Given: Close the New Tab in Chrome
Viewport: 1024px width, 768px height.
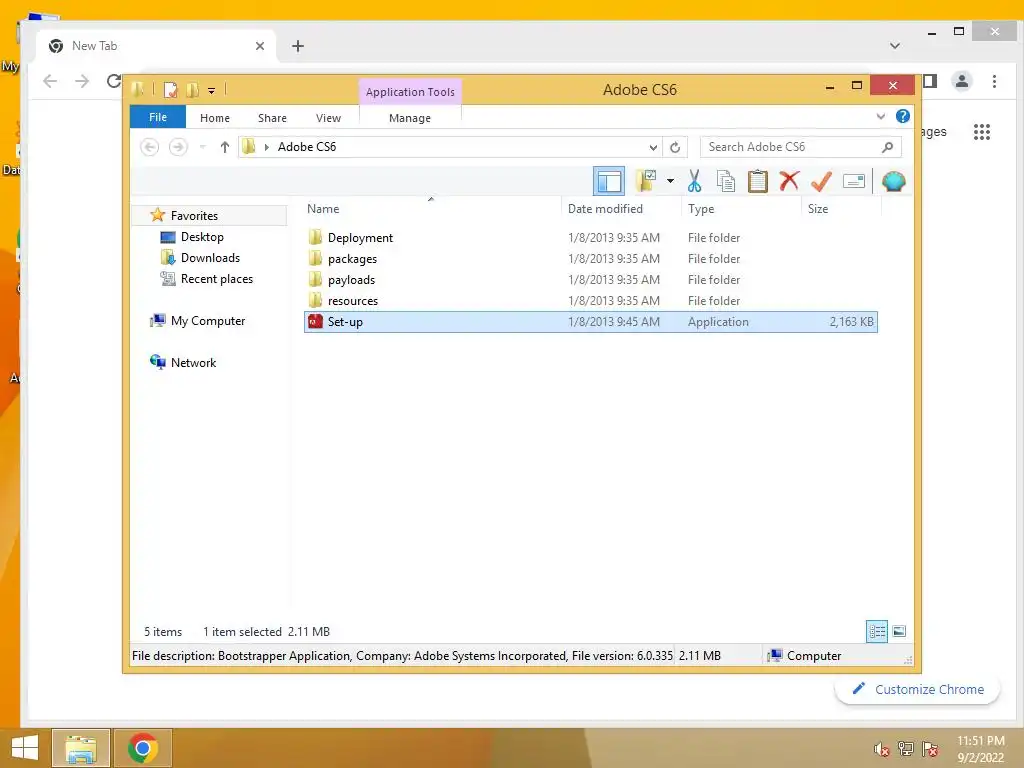Looking at the screenshot, I should point(260,46).
